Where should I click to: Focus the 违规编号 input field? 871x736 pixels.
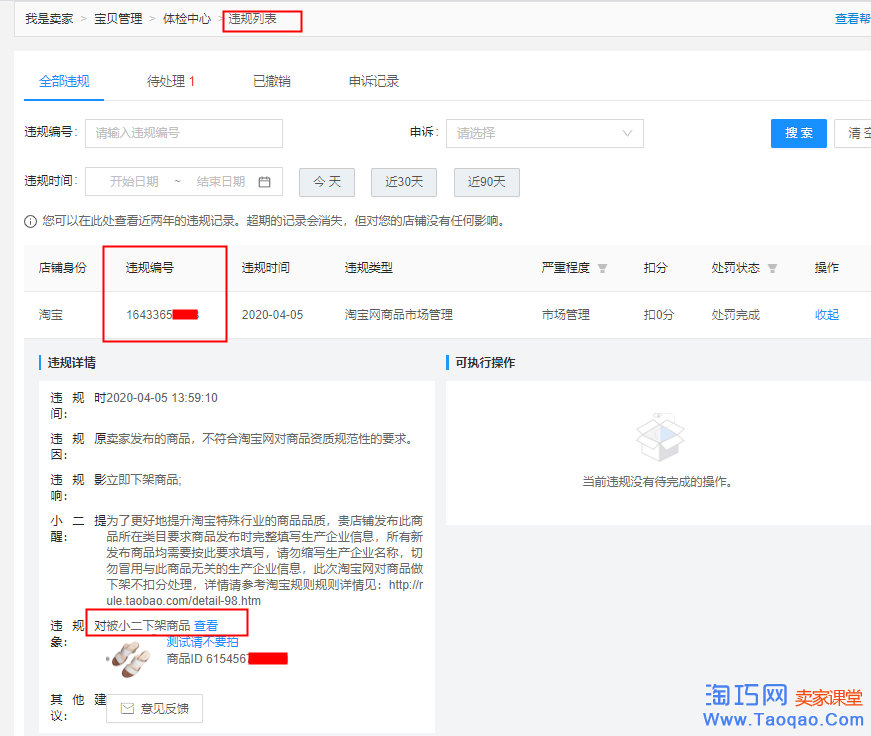pos(184,133)
